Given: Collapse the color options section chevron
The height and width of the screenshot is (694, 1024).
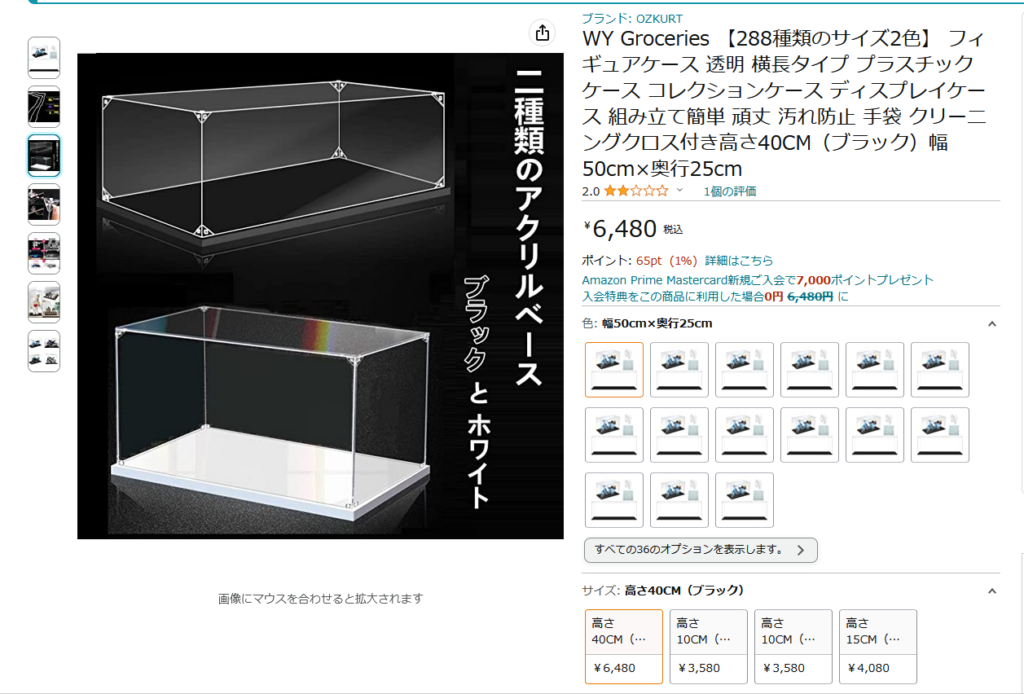Looking at the screenshot, I should 992,324.
